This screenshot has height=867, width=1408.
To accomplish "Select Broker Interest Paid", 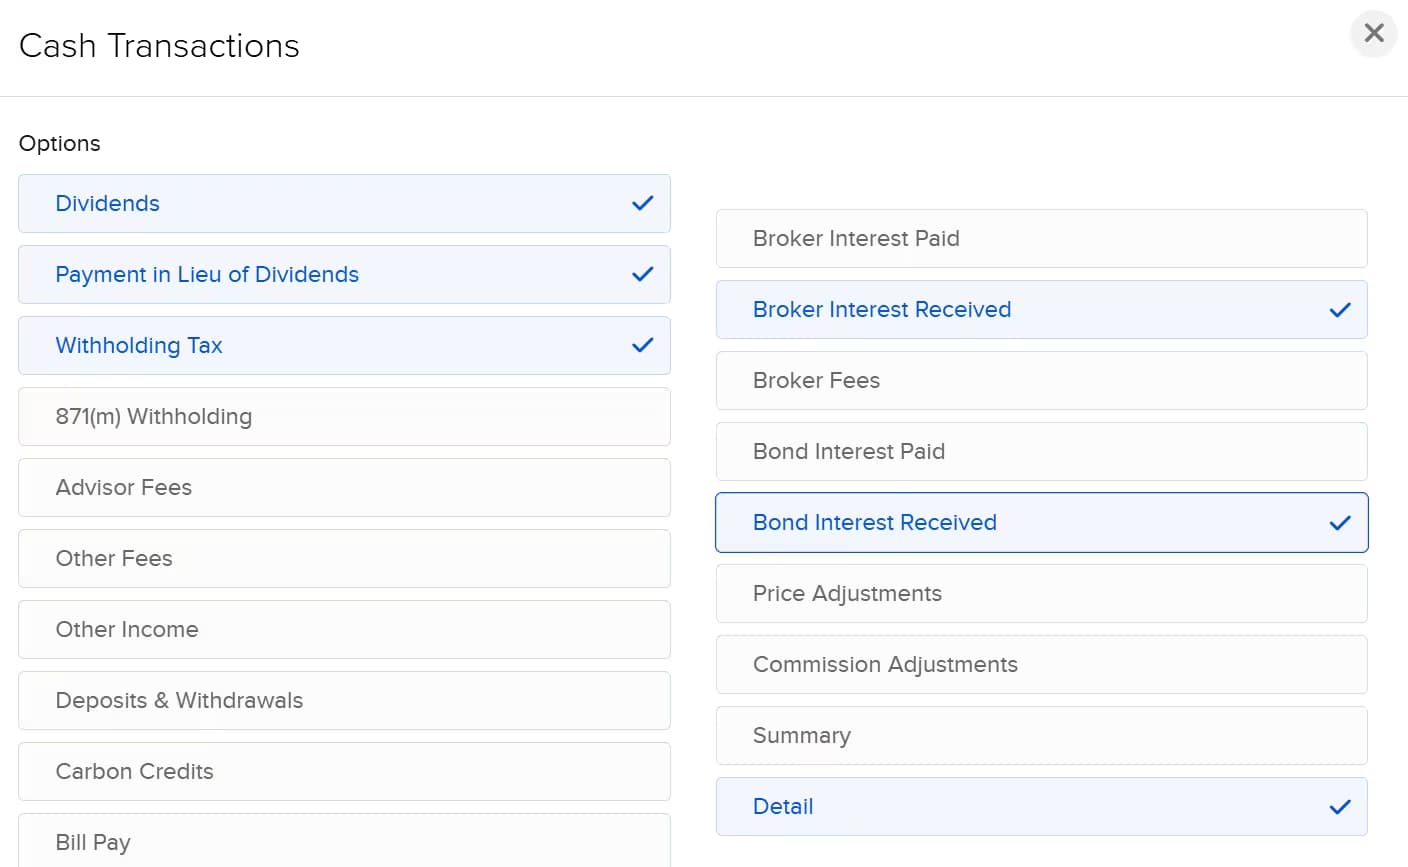I will click(1041, 239).
